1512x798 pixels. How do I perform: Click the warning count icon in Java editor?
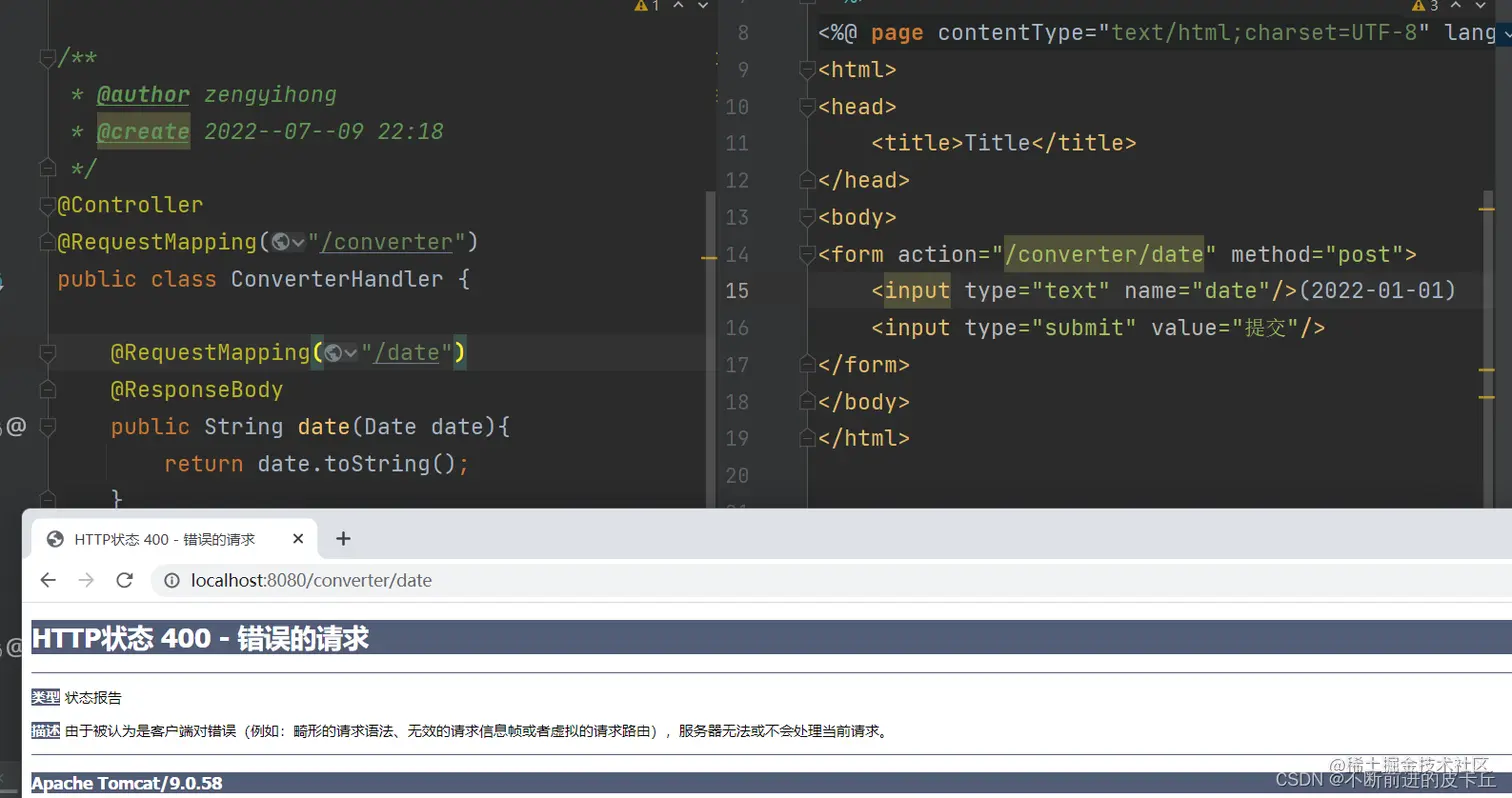[640, 6]
